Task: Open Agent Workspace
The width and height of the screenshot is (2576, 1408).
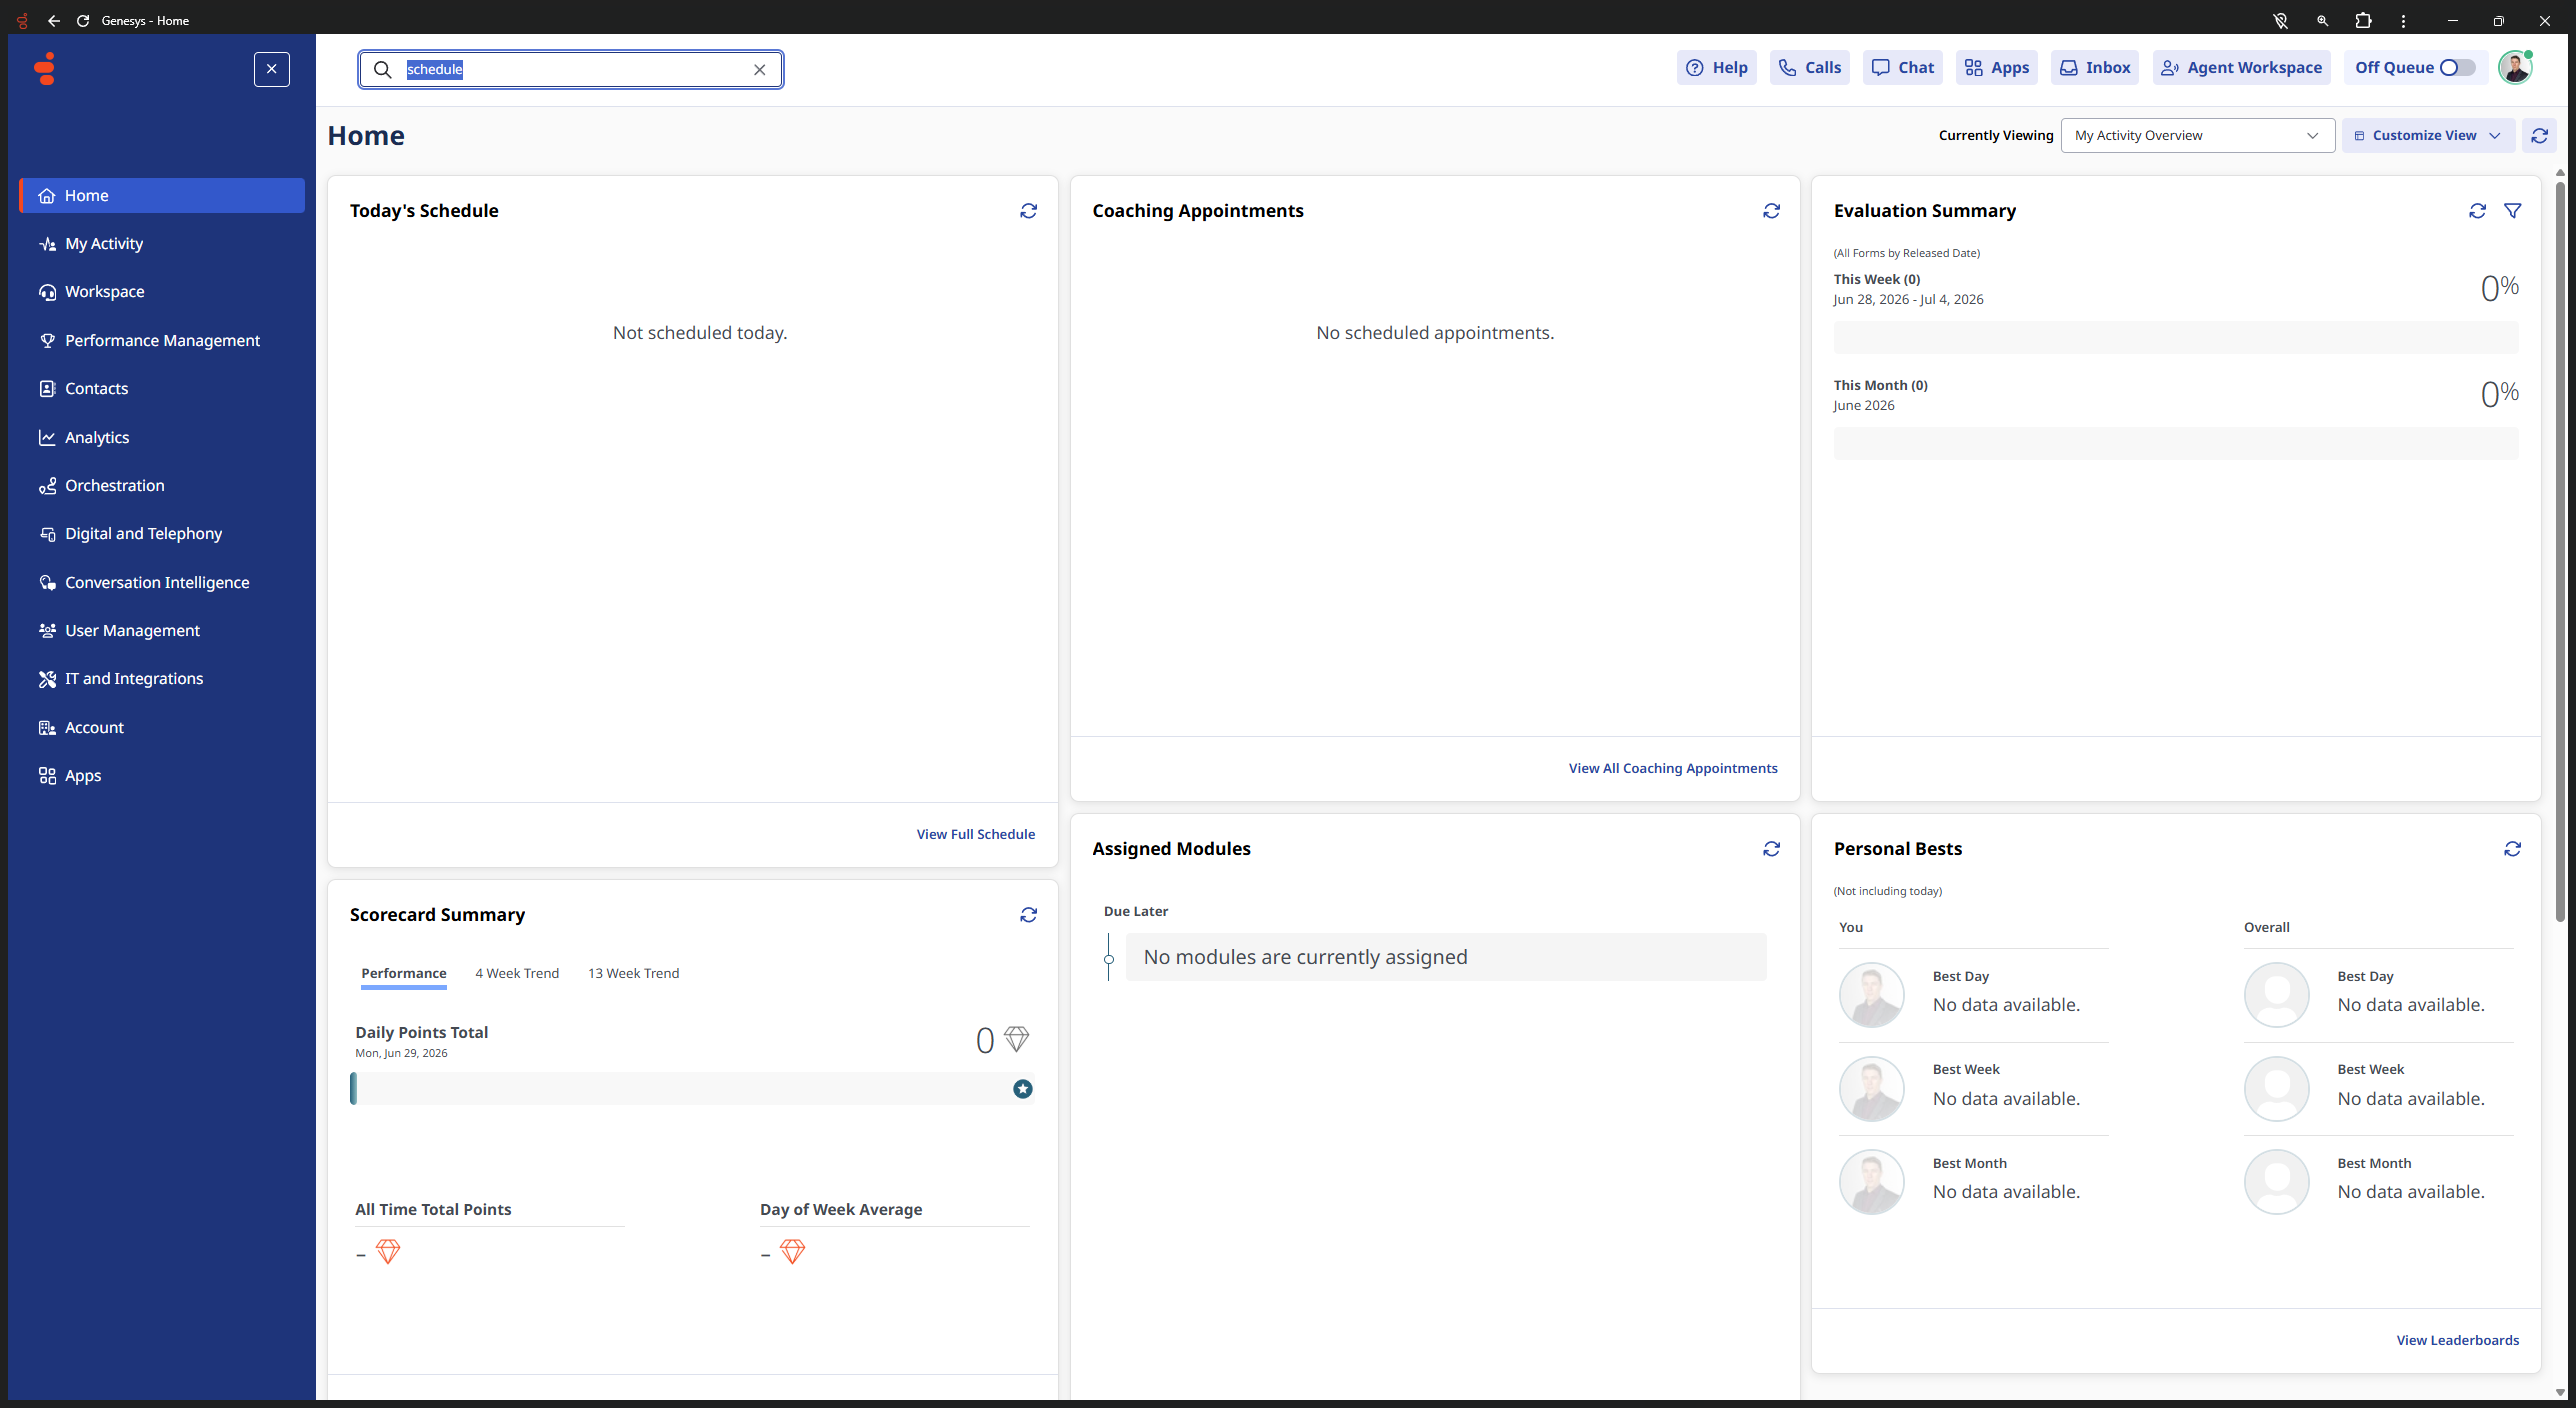Action: tap(2241, 68)
